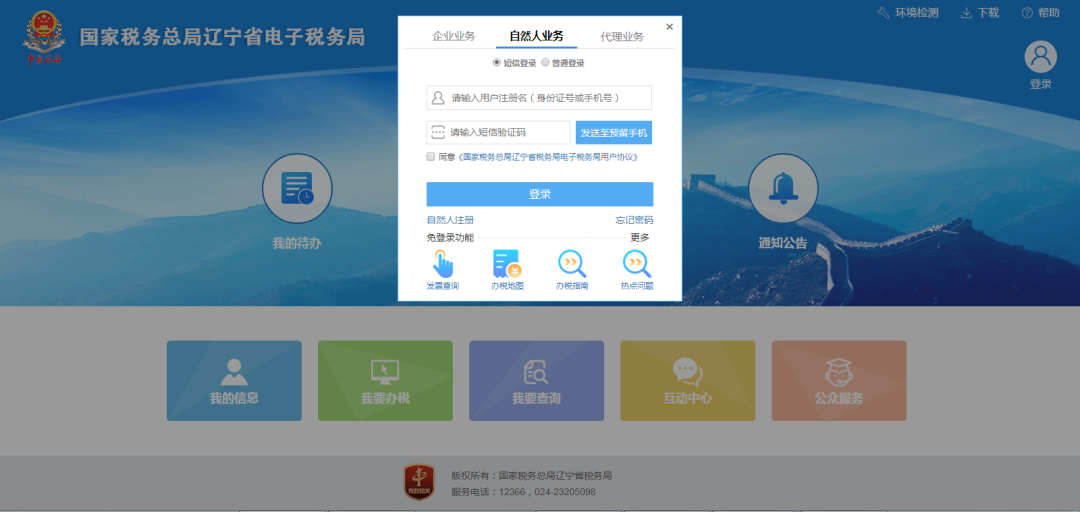Click the 国家税务总局辽宁省电子税务局 title
1080x512 pixels.
click(222, 37)
